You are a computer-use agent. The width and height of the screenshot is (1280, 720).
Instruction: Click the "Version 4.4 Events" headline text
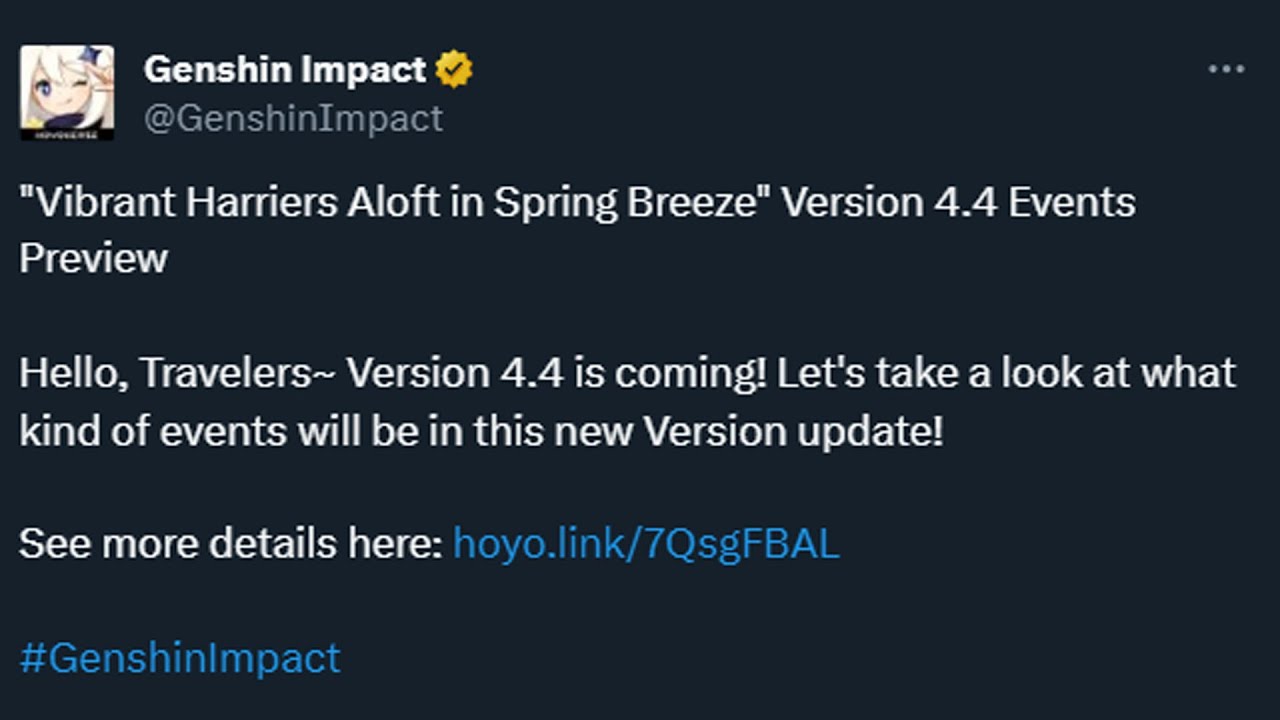958,202
